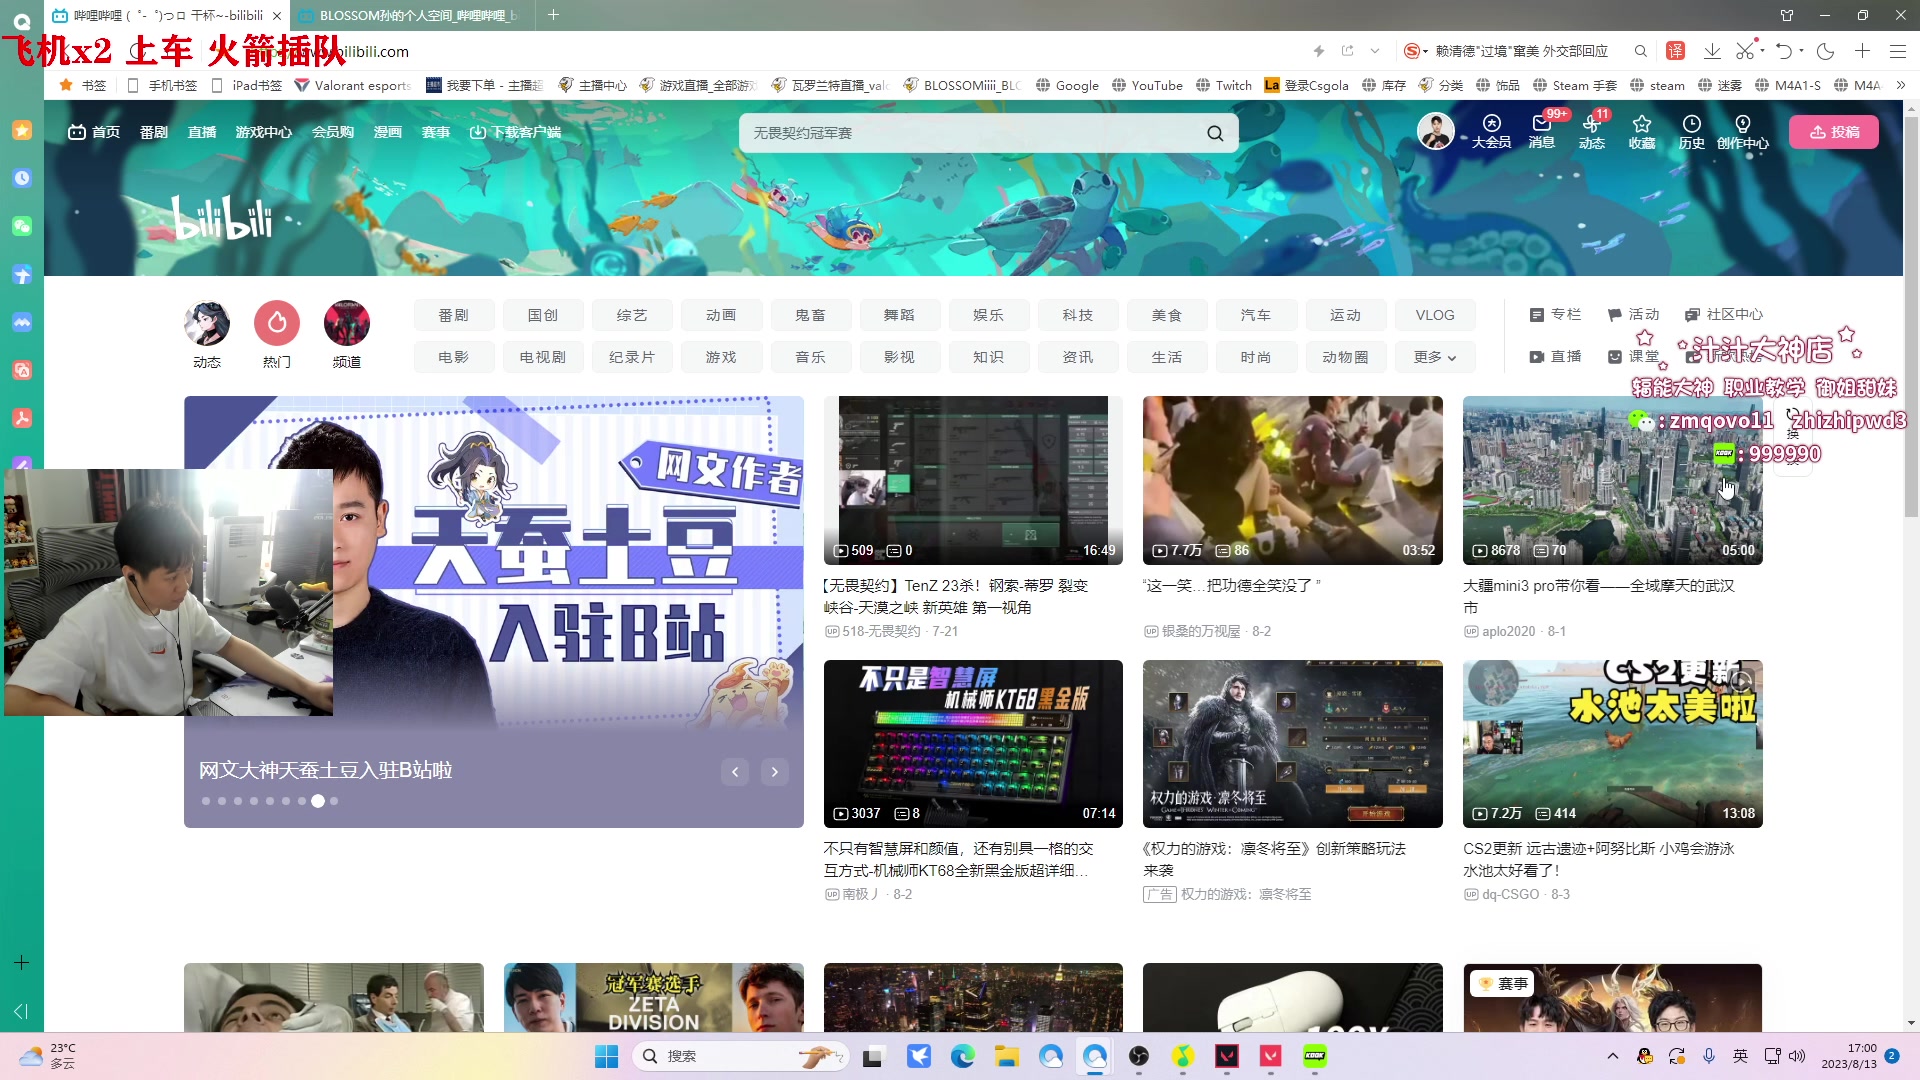Open the YouTube bookmark
Image resolution: width=1920 pixels, height=1080 pixels.
coord(1147,85)
